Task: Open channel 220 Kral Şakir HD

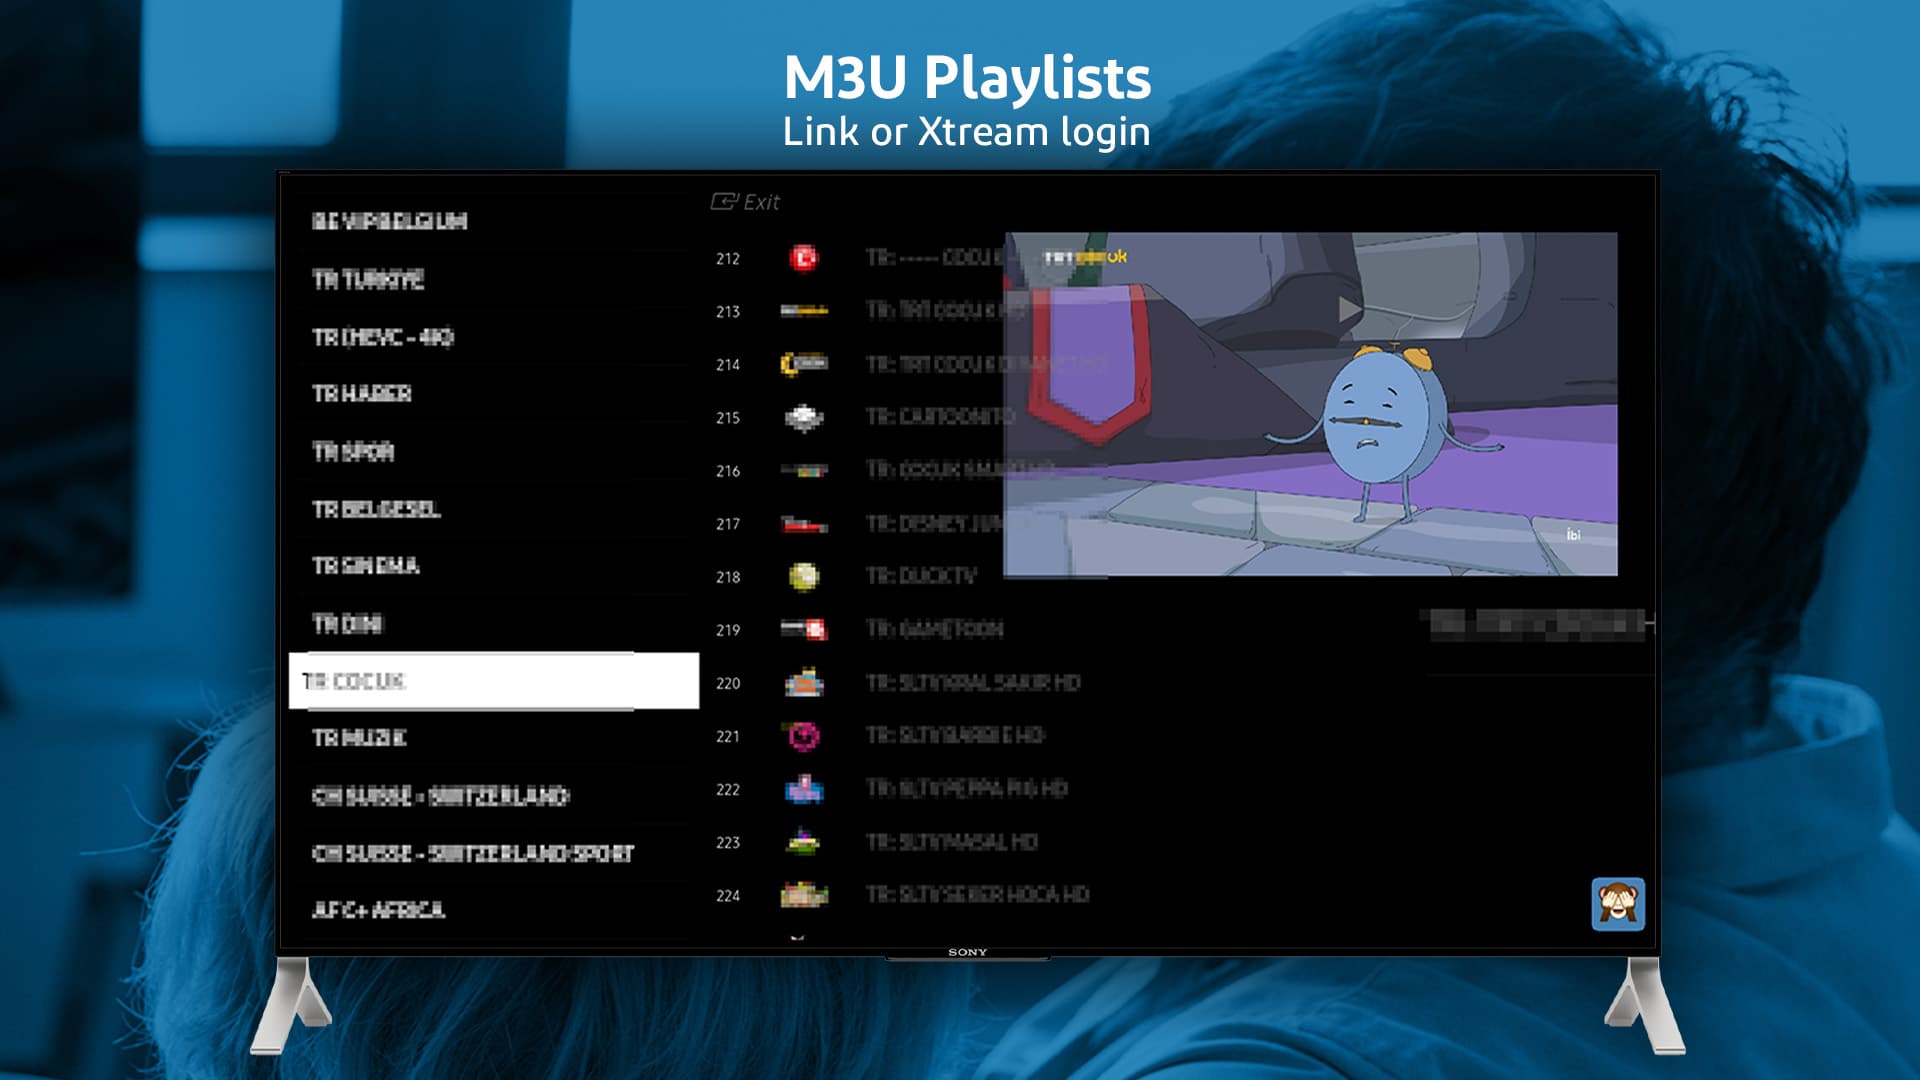Action: point(805,684)
